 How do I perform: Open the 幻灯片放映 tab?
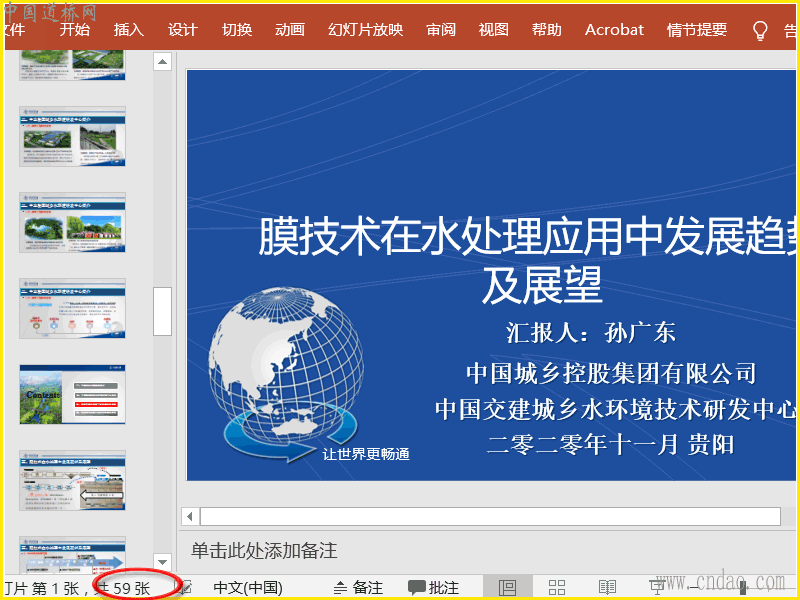(x=365, y=30)
